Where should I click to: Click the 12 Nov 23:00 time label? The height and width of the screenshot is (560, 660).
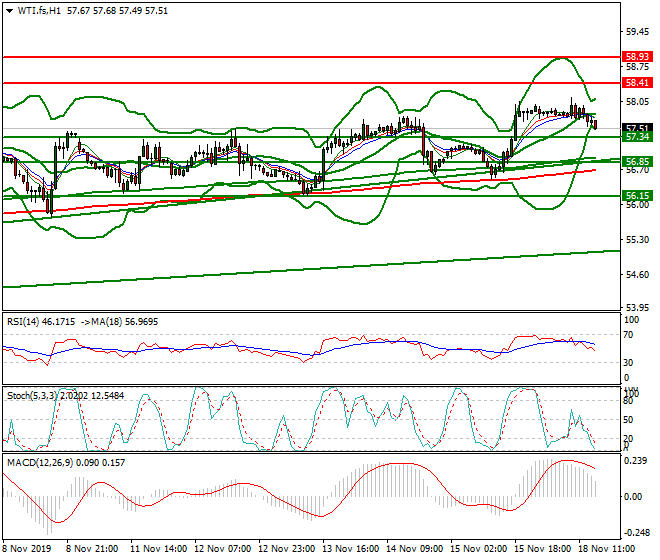tap(287, 549)
